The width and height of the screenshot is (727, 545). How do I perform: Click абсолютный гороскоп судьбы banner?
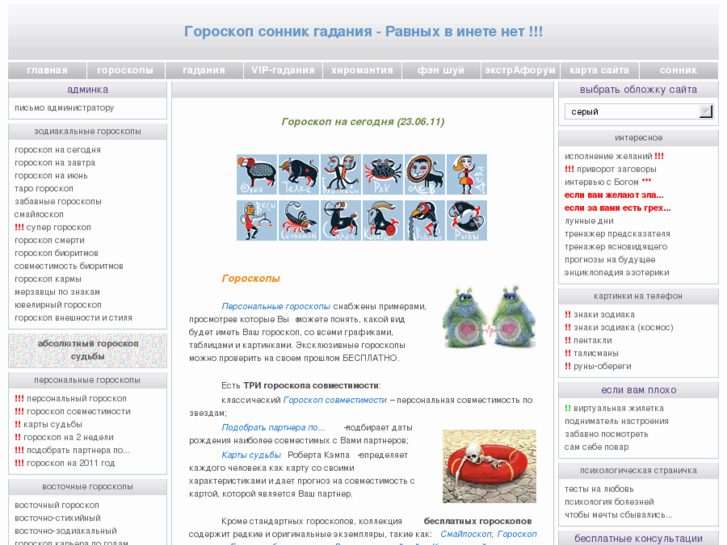point(88,351)
